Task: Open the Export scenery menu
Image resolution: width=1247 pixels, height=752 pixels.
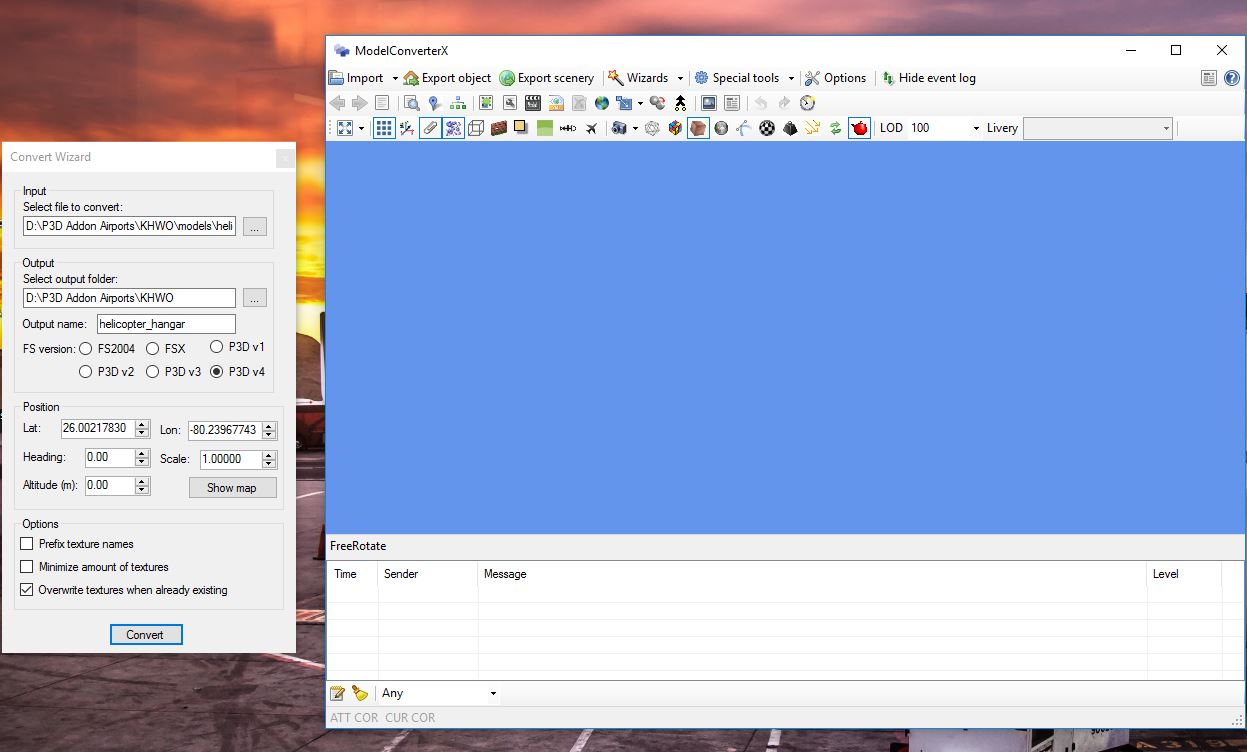Action: 547,78
